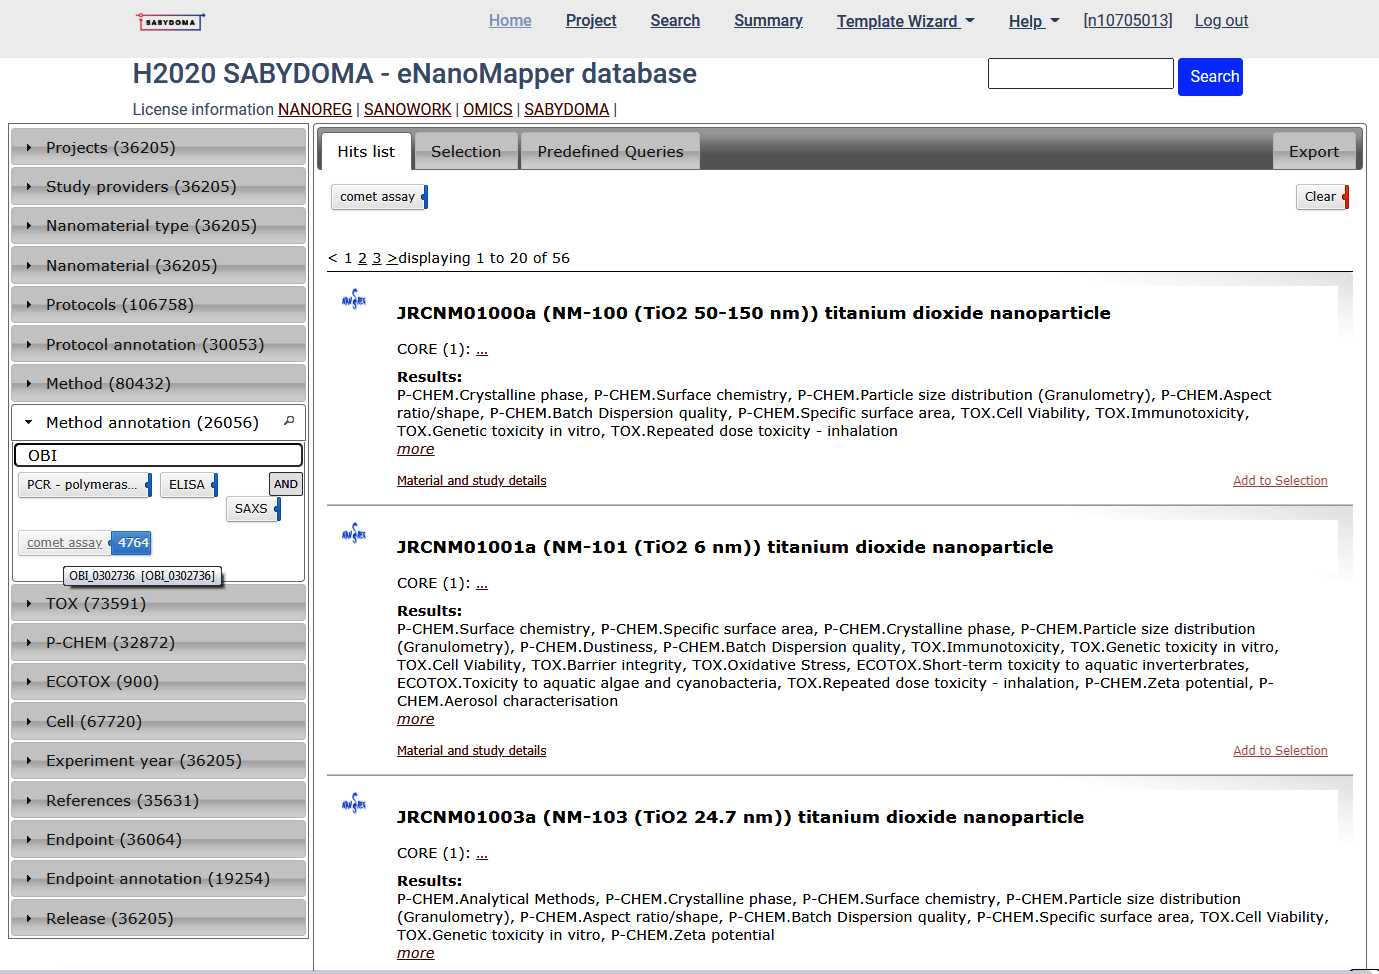Toggle the PCR - polymerase filter tag
The image size is (1379, 974).
click(x=82, y=485)
